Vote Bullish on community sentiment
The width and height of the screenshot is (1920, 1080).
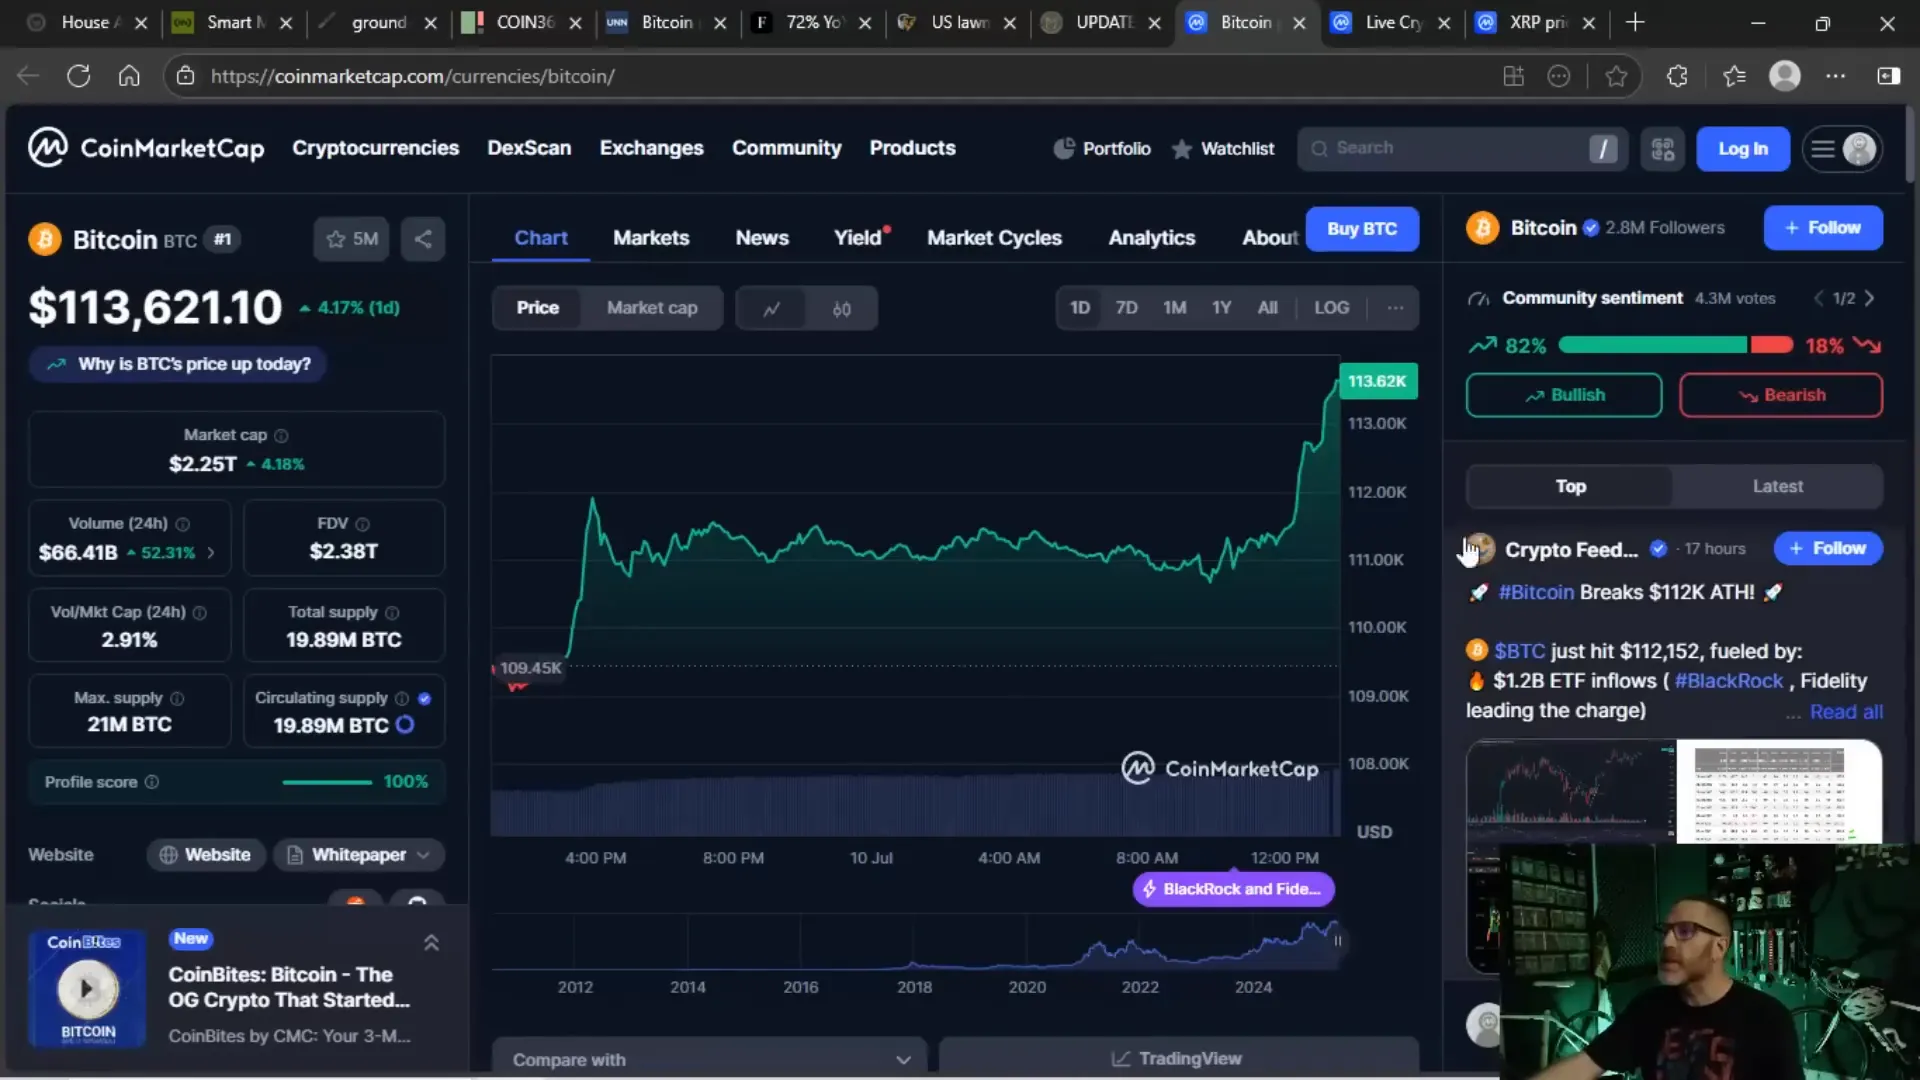point(1564,395)
